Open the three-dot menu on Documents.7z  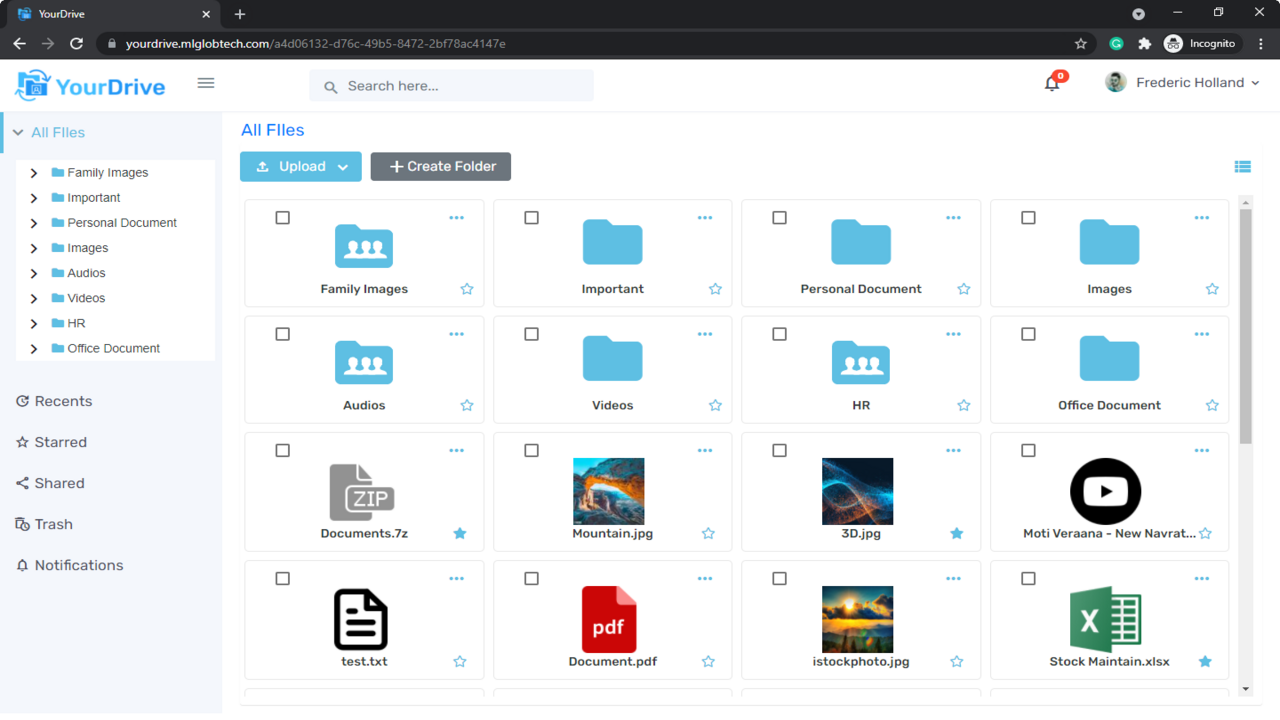[457, 450]
